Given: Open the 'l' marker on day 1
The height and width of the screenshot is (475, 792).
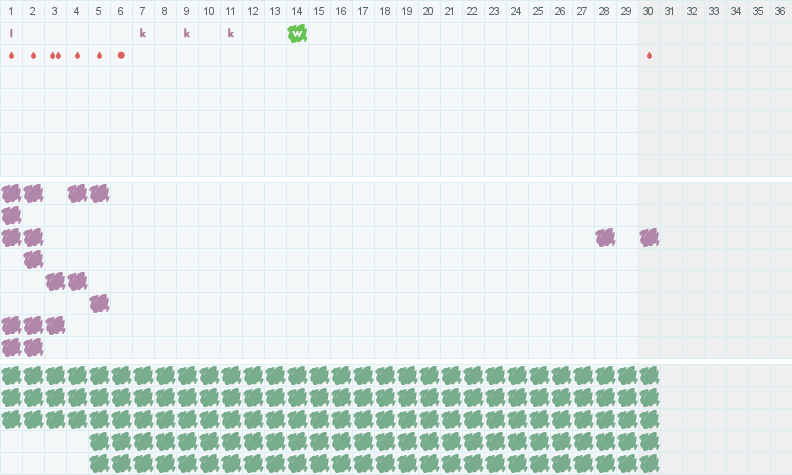Looking at the screenshot, I should click(x=11, y=33).
